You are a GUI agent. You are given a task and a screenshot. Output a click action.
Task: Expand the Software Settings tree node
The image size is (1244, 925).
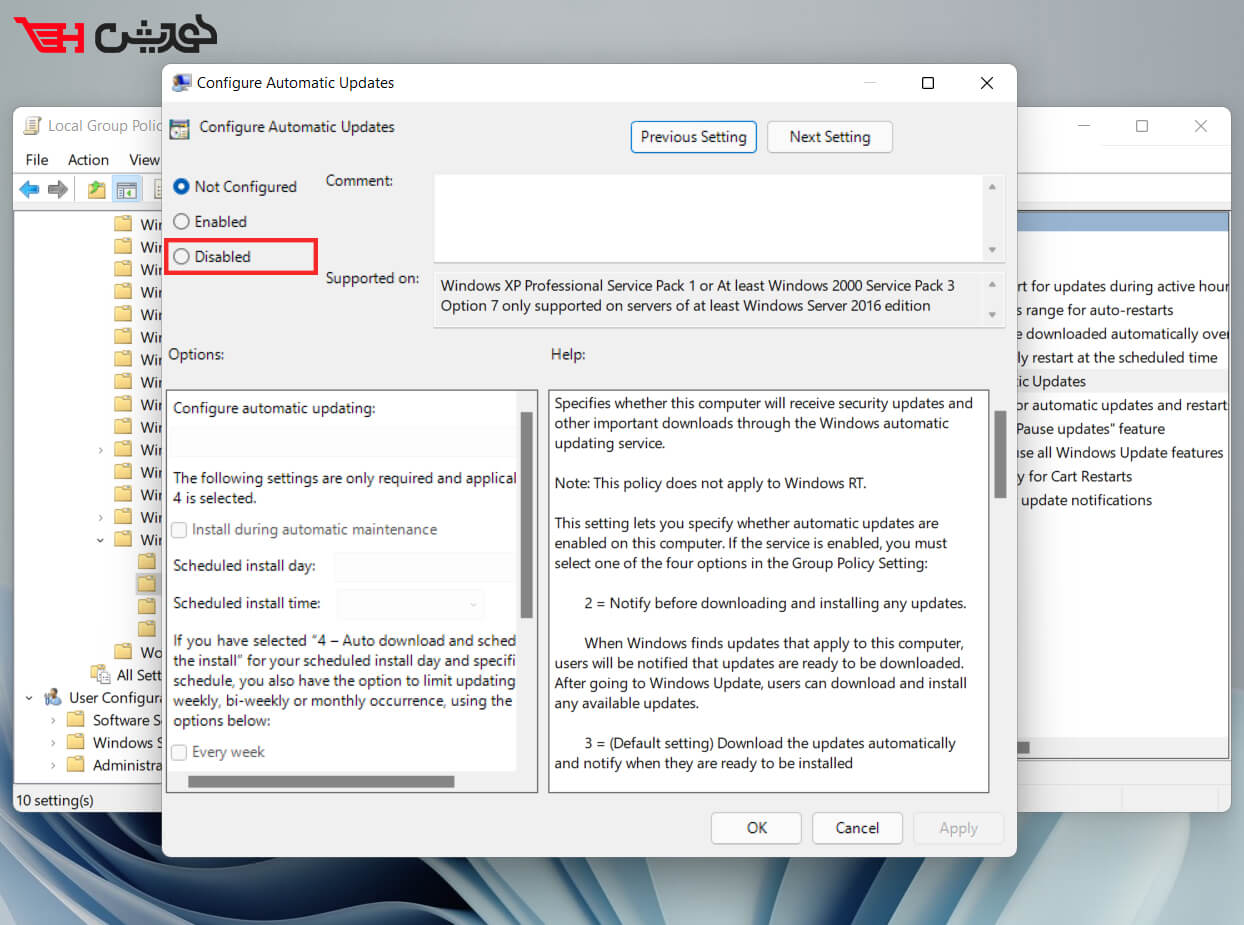51,720
